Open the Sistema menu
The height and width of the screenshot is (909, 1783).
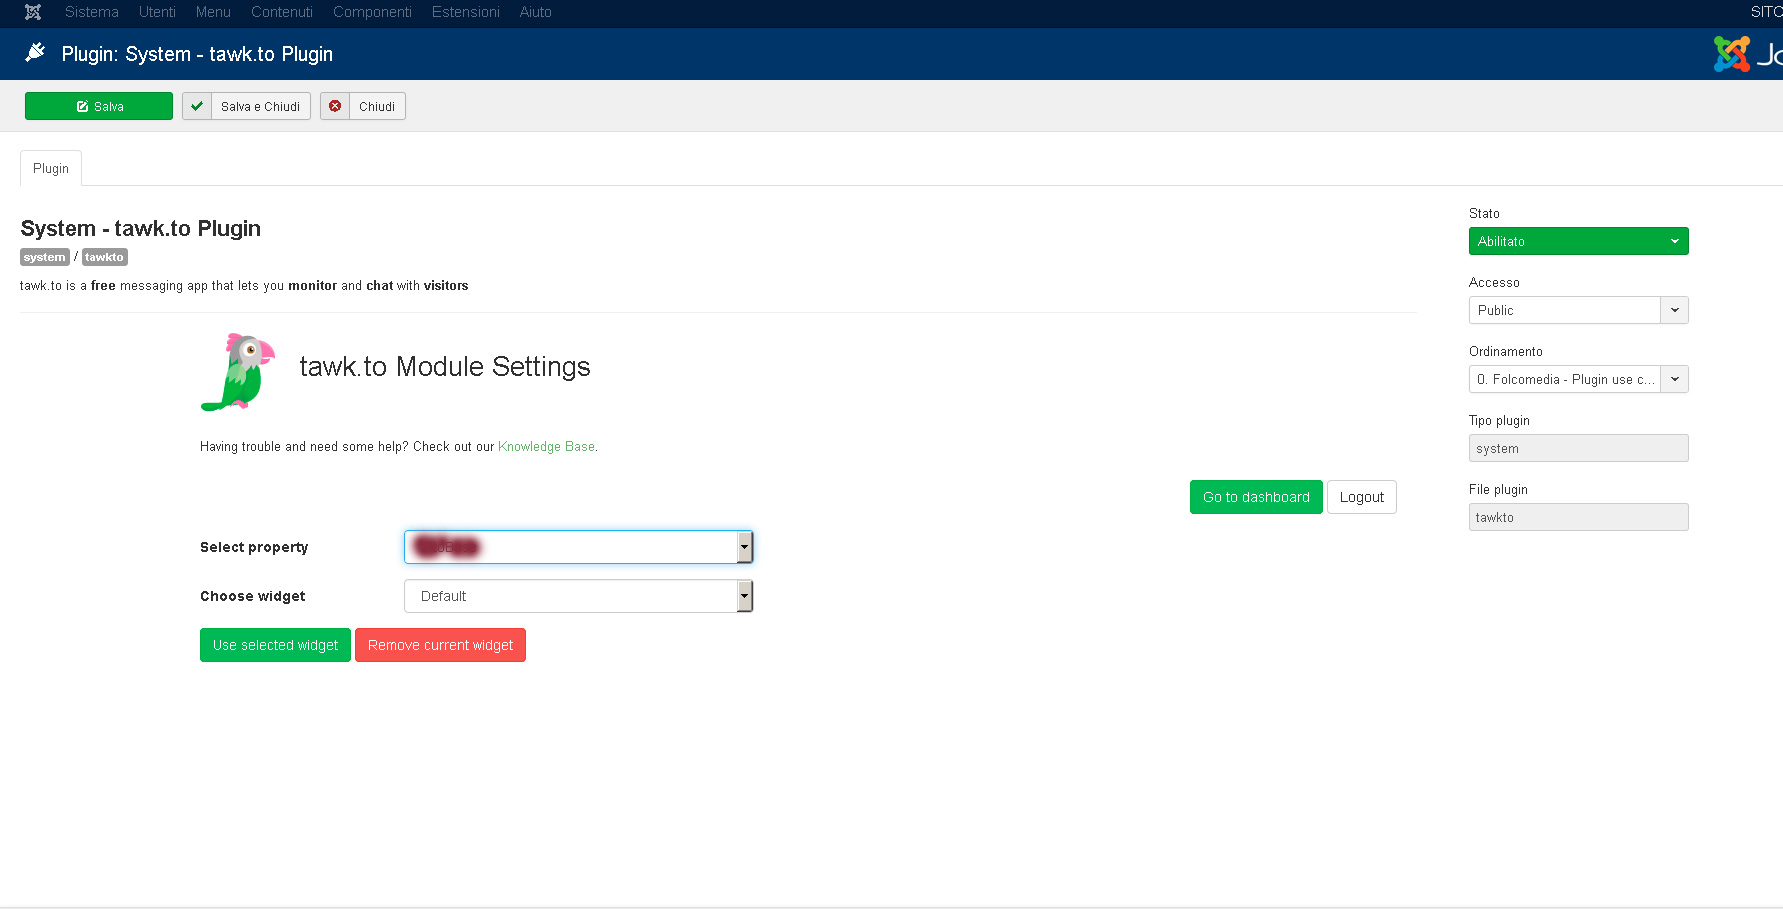pos(92,12)
